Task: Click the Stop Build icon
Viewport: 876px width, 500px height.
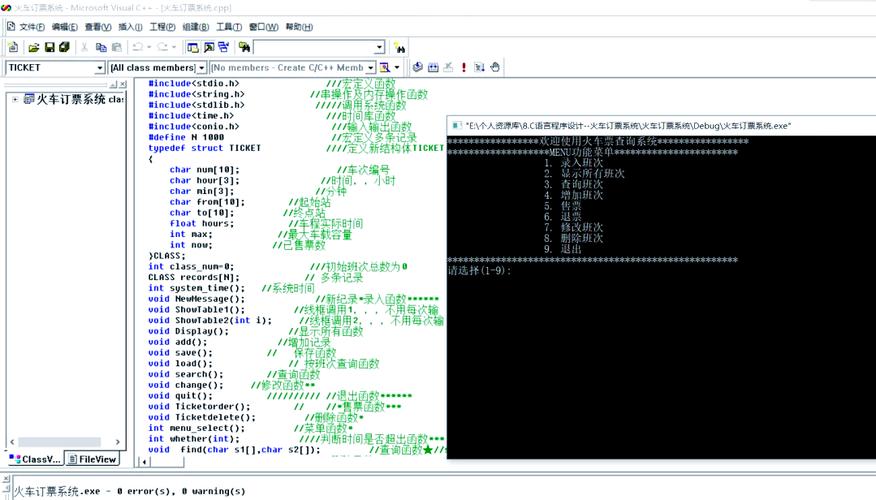Action: point(448,68)
